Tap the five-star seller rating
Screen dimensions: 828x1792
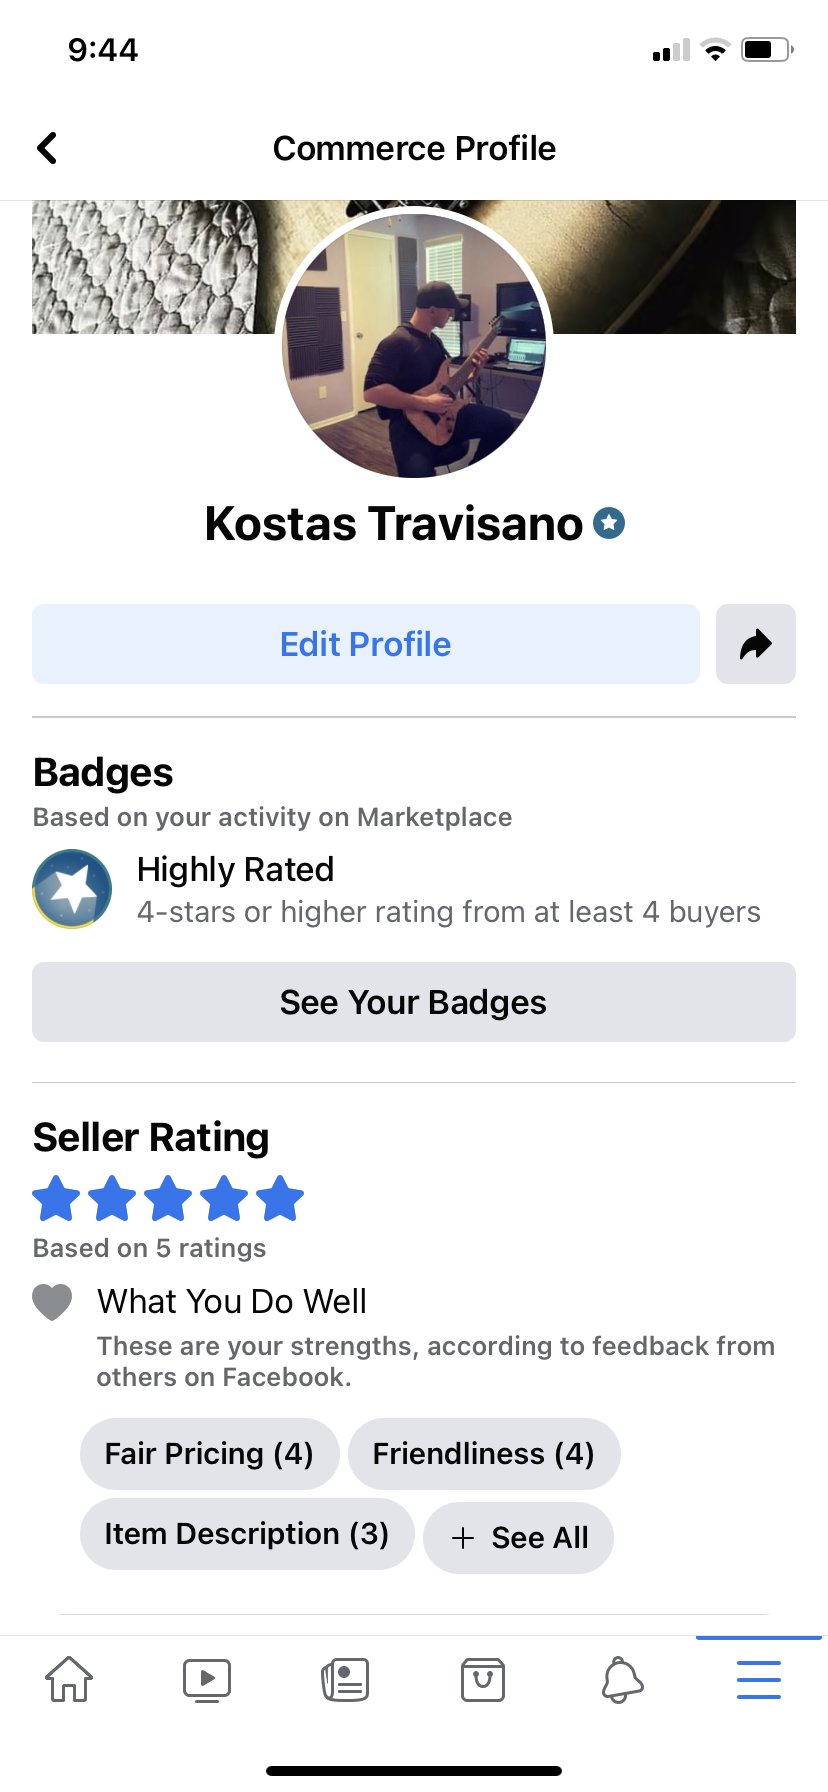[x=168, y=1199]
